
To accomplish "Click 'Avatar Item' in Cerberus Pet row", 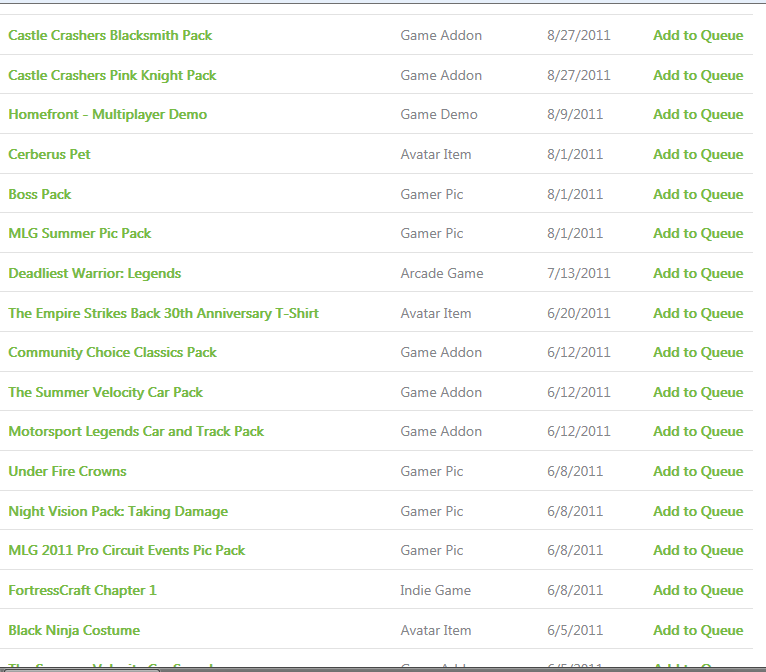I will tap(436, 154).
